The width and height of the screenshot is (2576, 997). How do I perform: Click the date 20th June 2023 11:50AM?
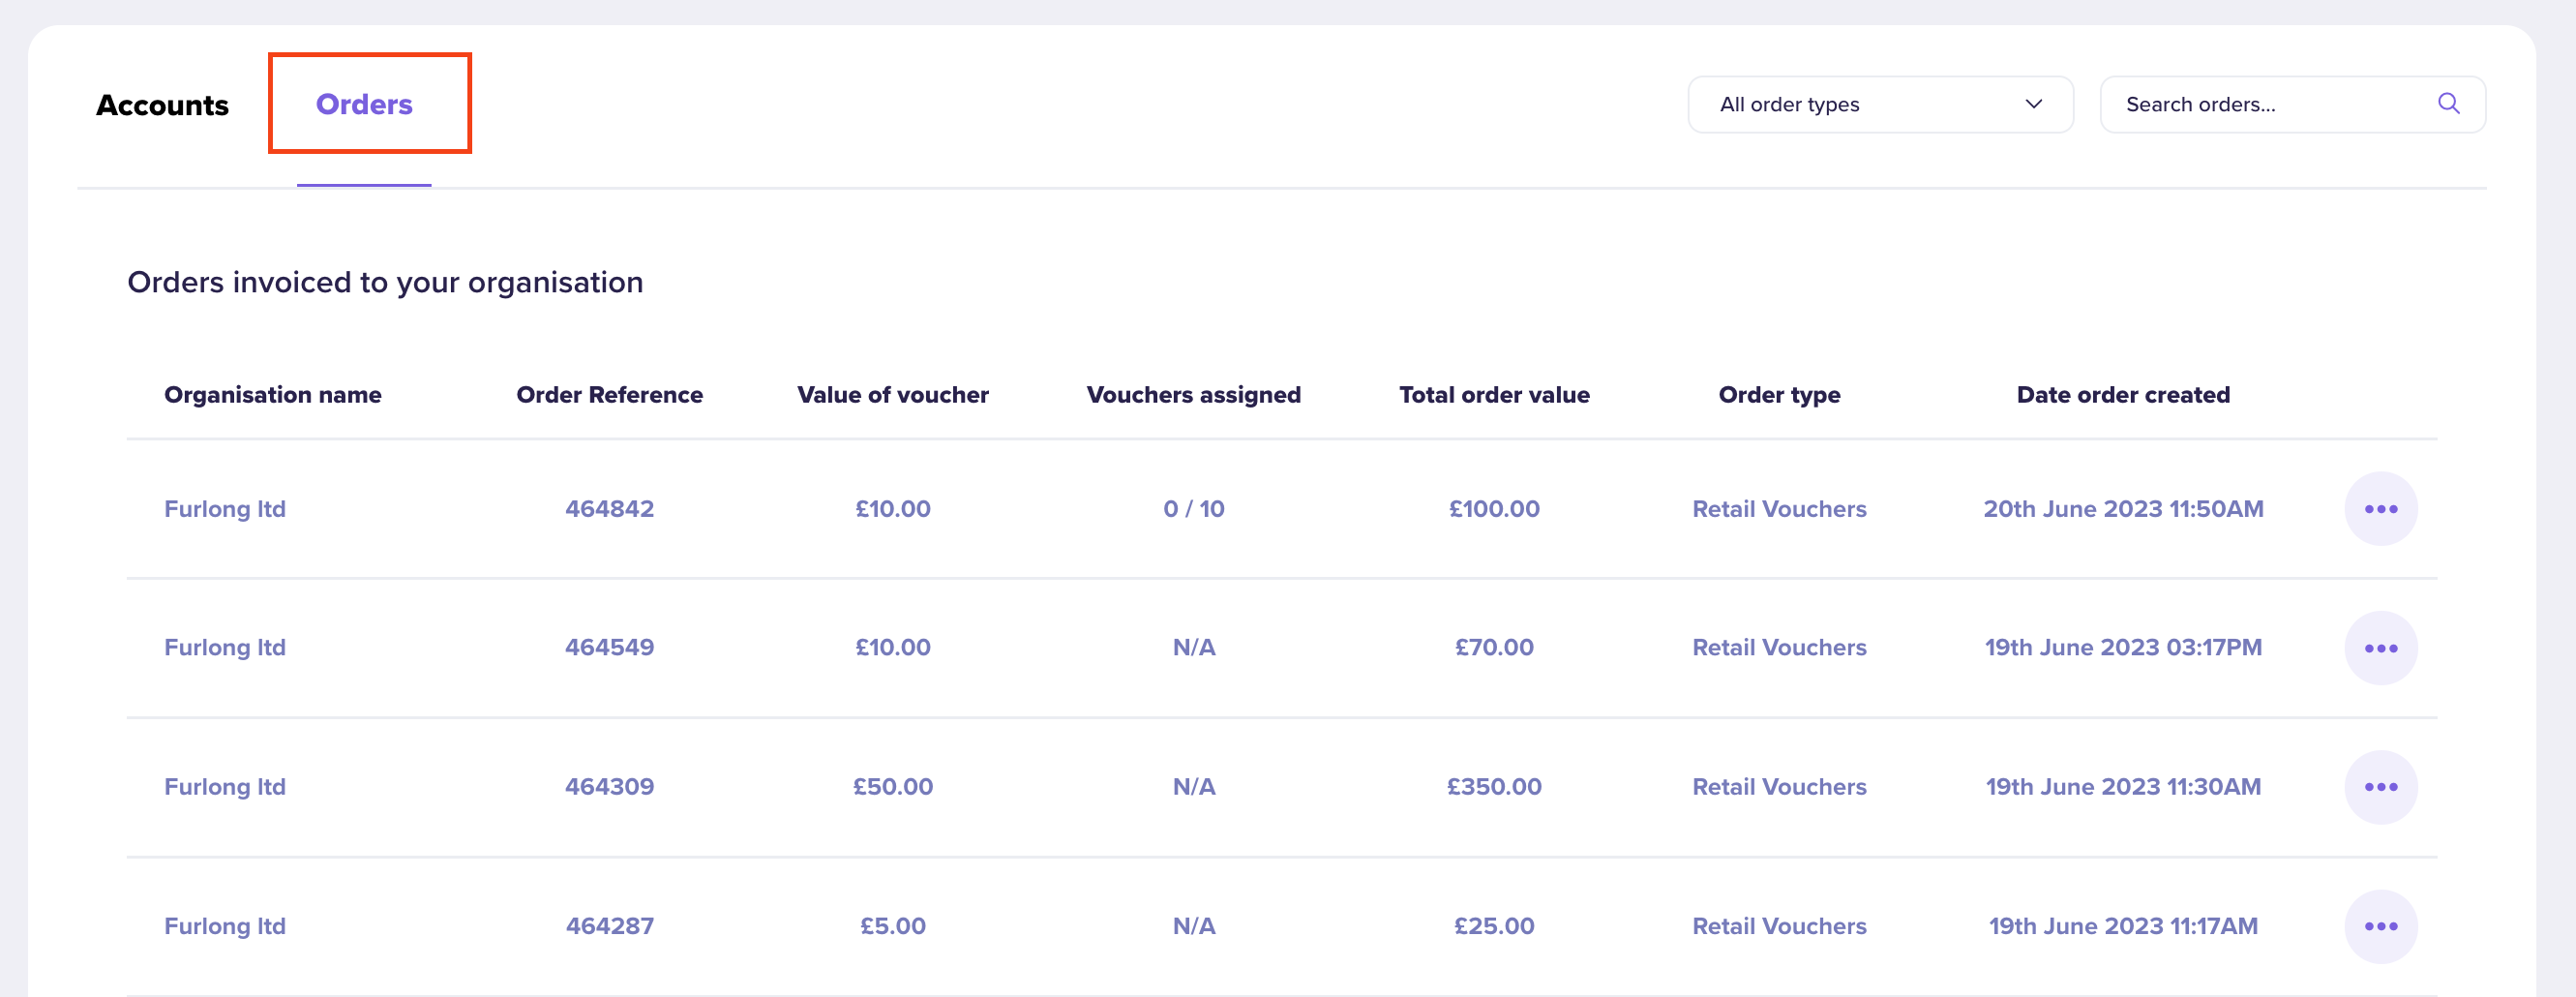(x=2122, y=509)
